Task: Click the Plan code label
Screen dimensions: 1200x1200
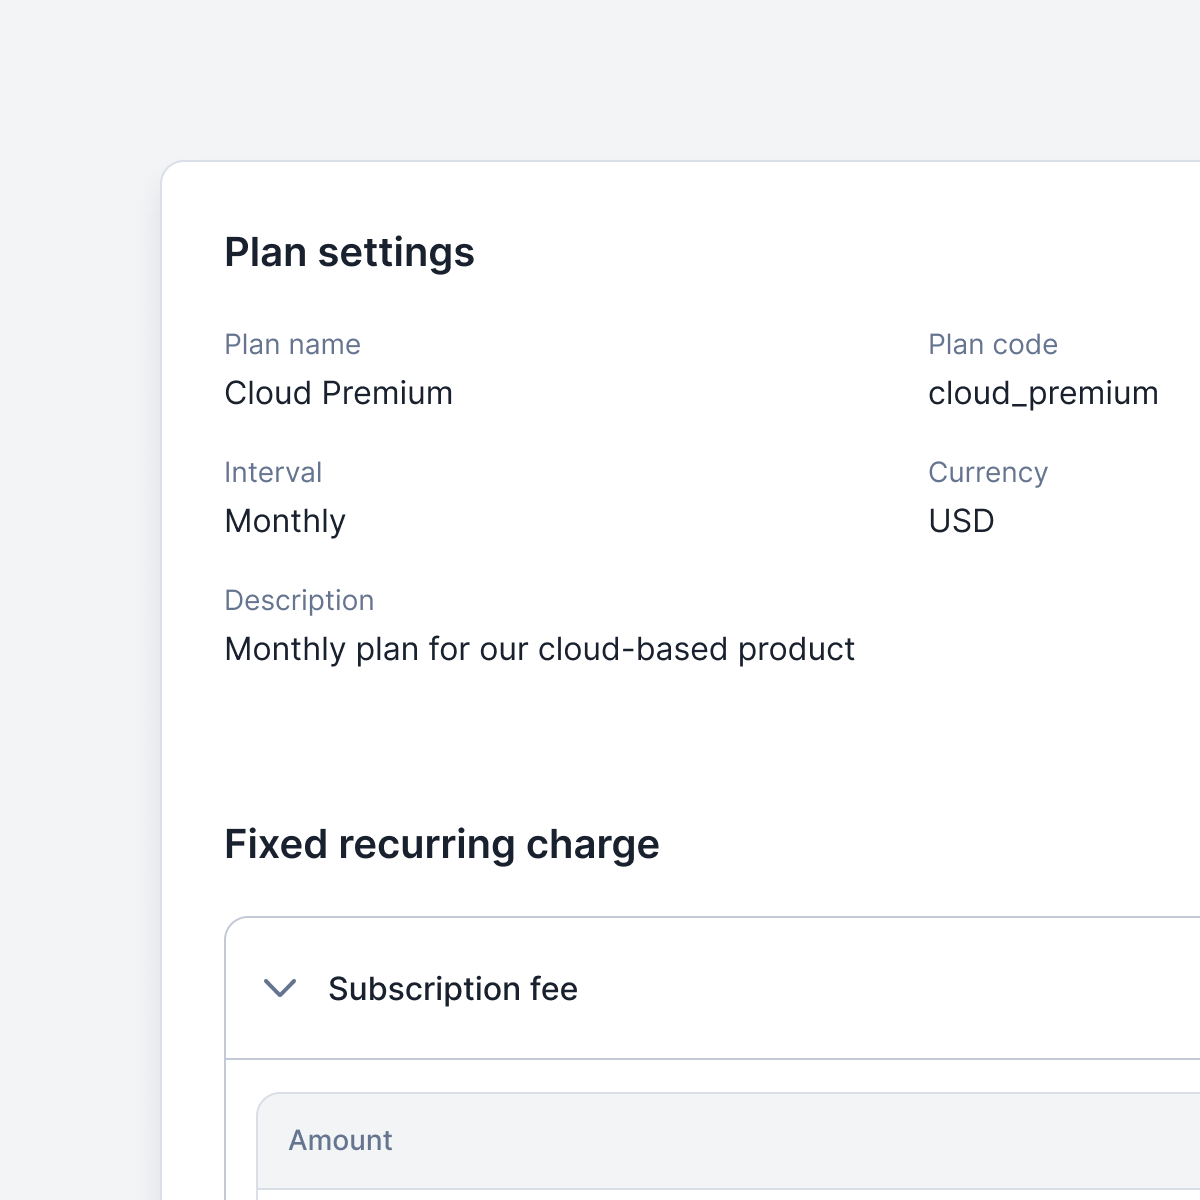Action: tap(992, 344)
